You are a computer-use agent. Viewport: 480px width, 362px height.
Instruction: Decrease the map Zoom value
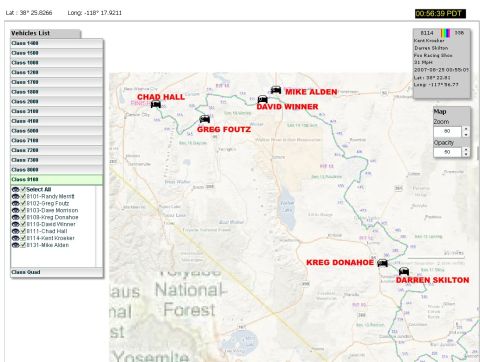click(466, 134)
